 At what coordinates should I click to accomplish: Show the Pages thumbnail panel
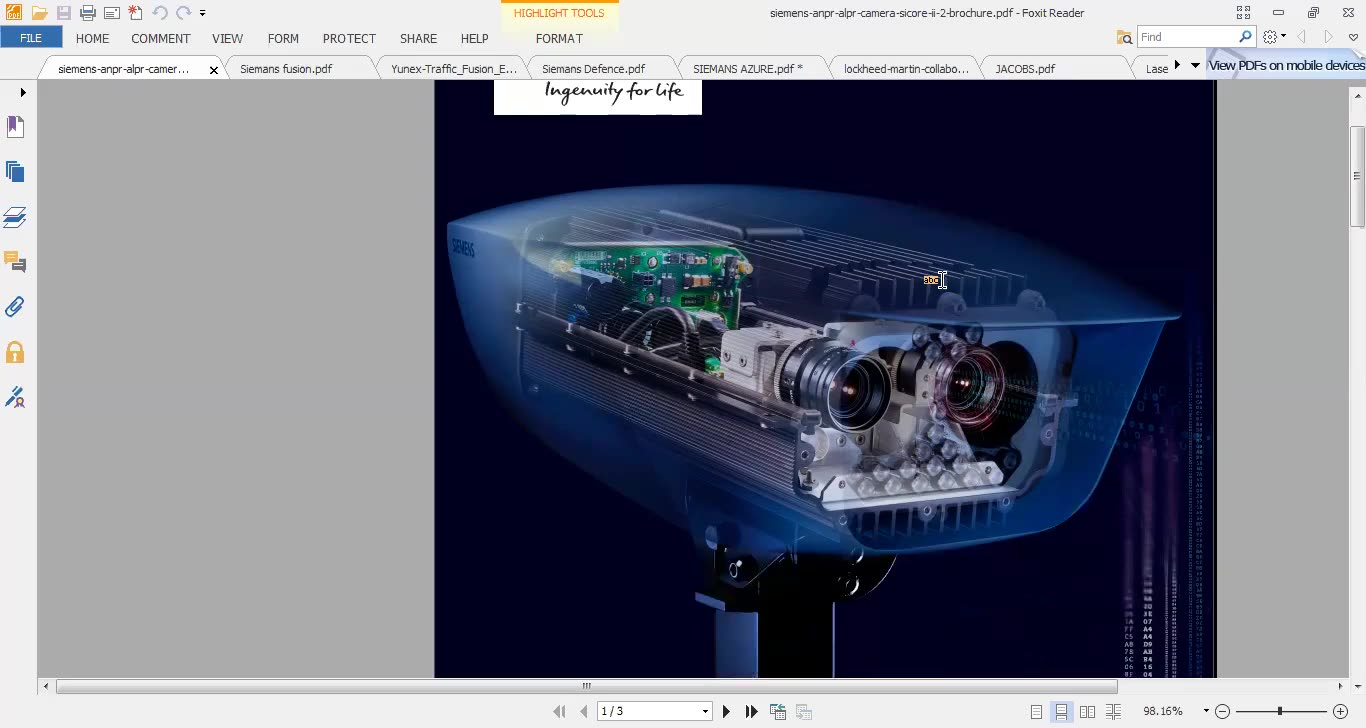click(x=15, y=172)
